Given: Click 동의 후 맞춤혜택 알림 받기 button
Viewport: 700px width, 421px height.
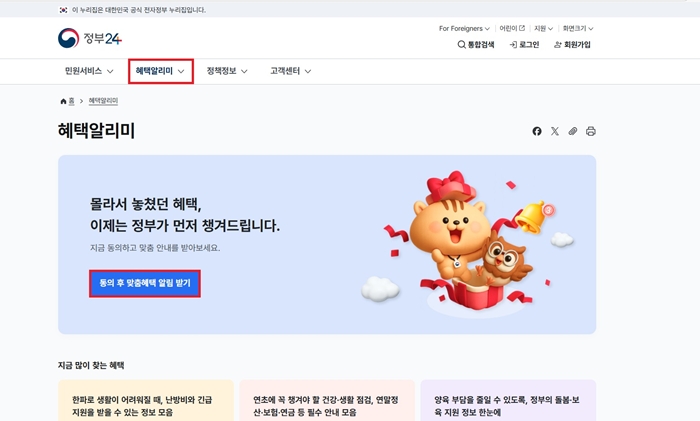Looking at the screenshot, I should (x=145, y=284).
